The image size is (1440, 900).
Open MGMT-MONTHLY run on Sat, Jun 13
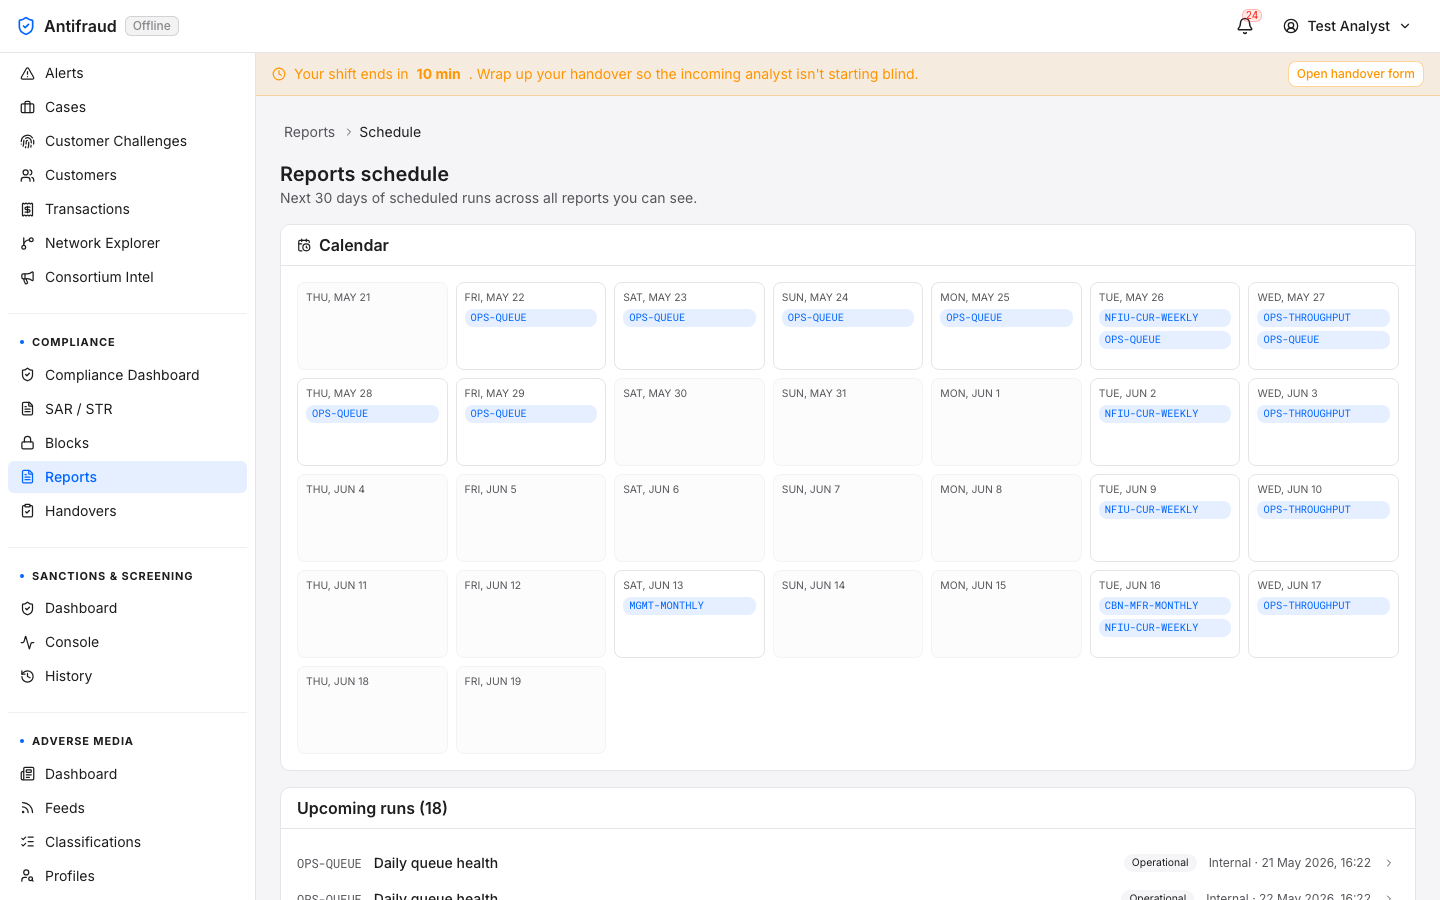[x=689, y=606]
